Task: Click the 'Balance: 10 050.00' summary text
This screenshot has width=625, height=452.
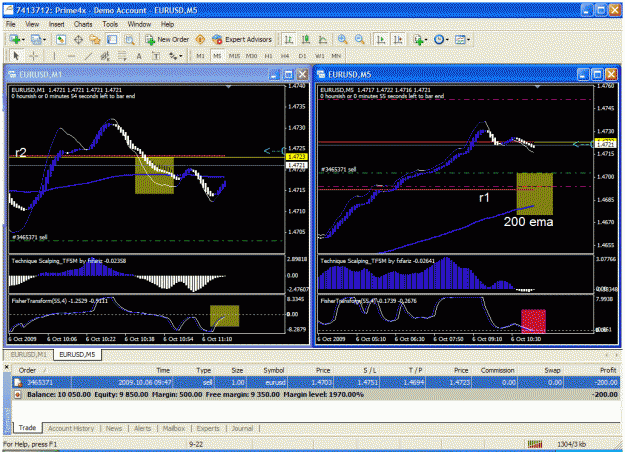Action: [59, 395]
